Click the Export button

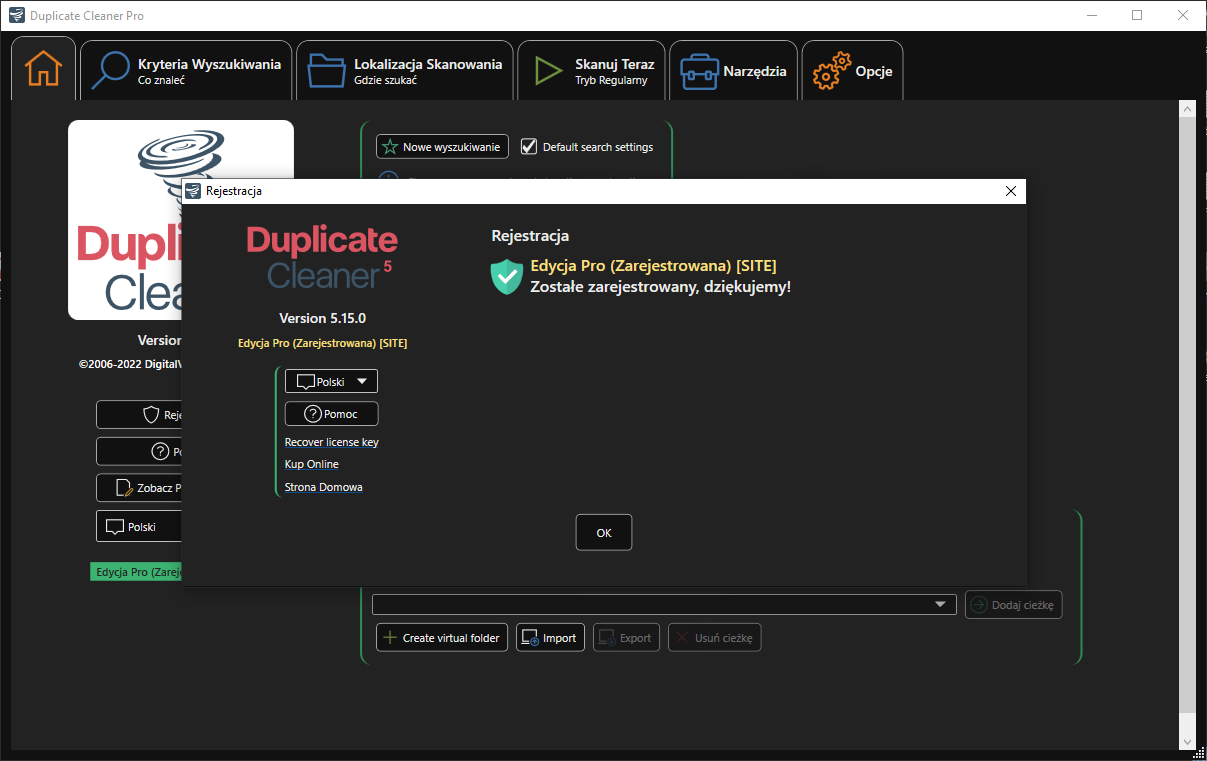pos(626,638)
